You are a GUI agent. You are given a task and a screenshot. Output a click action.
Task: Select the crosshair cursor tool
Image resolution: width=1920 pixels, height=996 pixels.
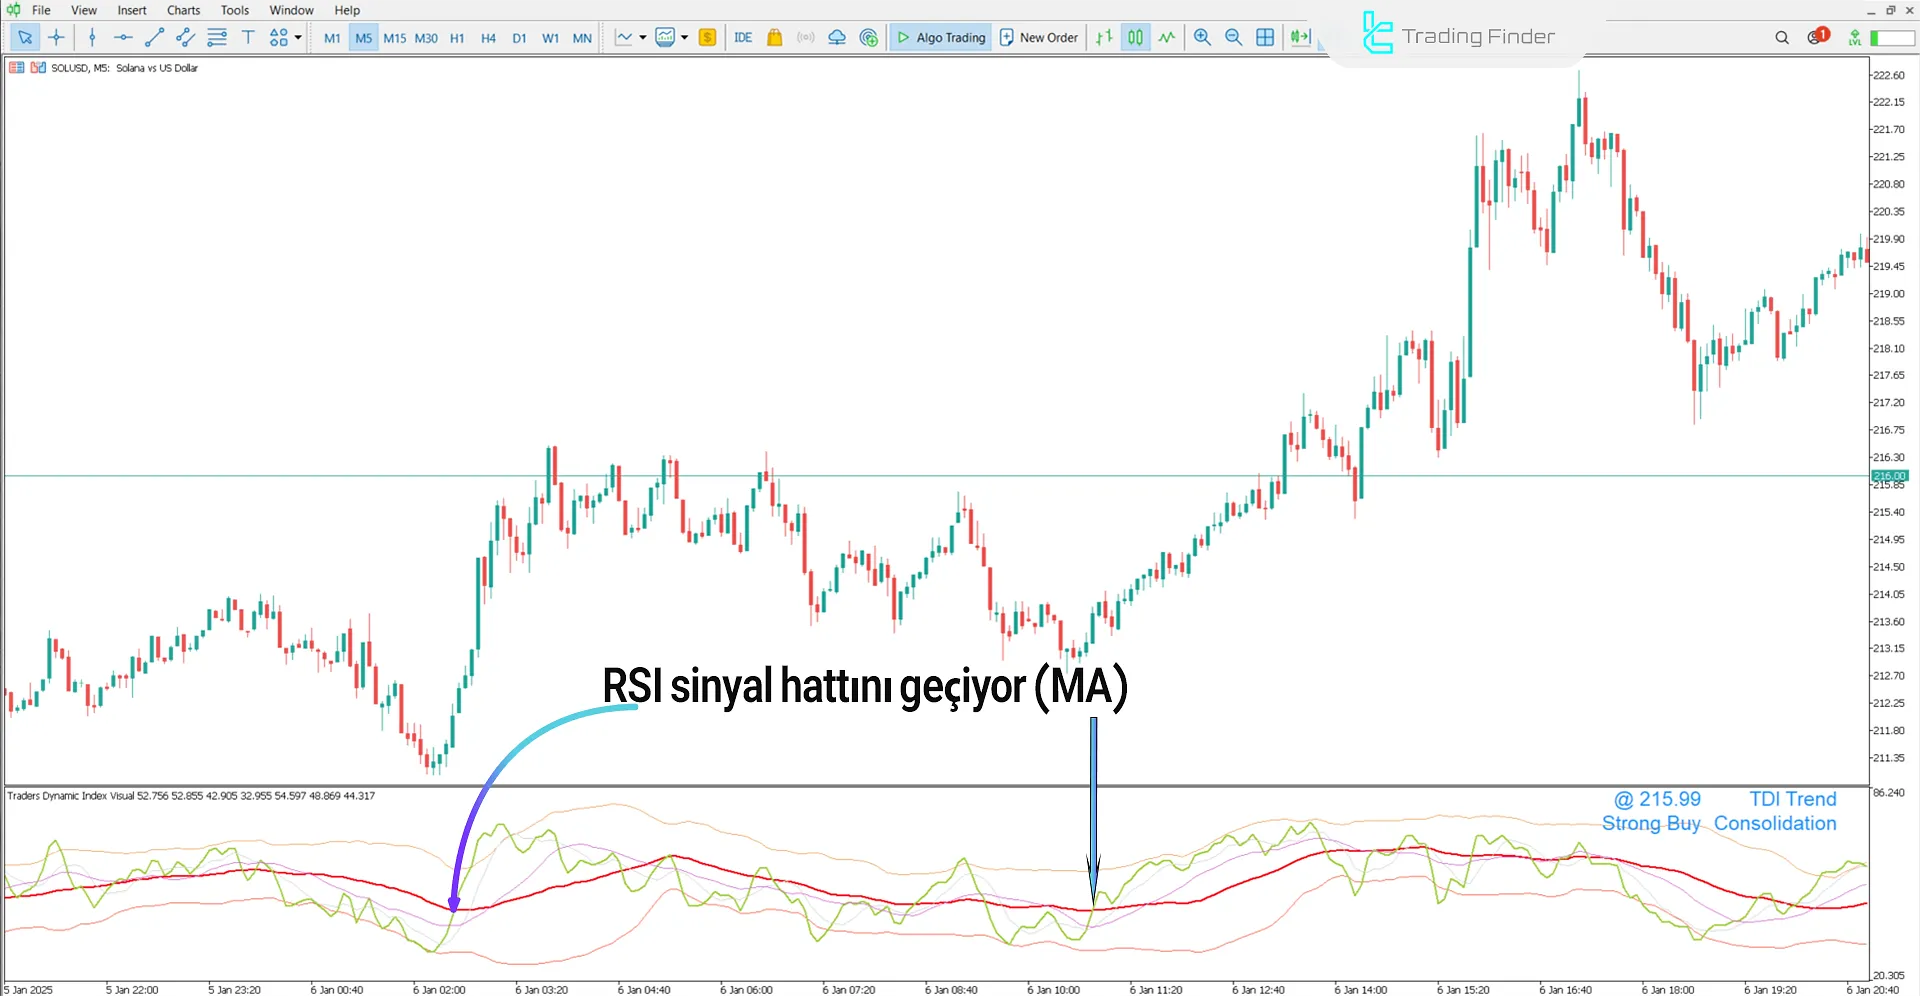[x=56, y=38]
